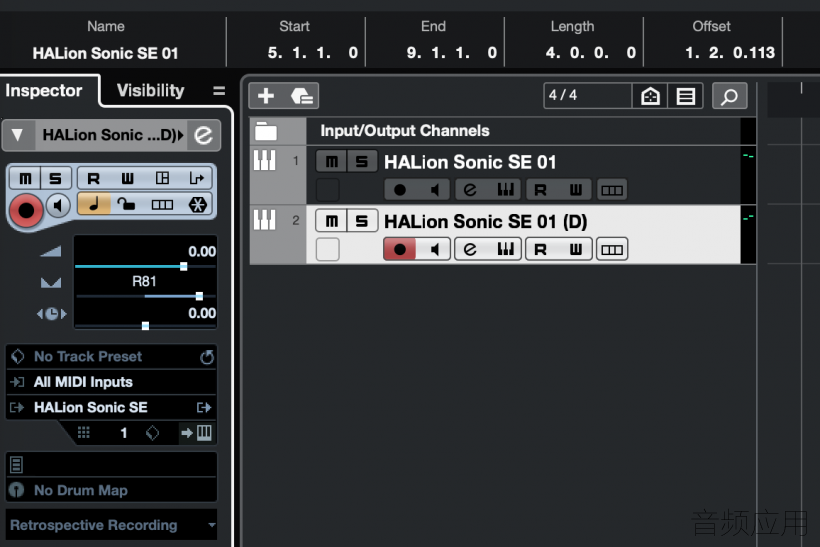Mute track in Inspector
This screenshot has height=547, width=820.
pyautogui.click(x=25, y=178)
